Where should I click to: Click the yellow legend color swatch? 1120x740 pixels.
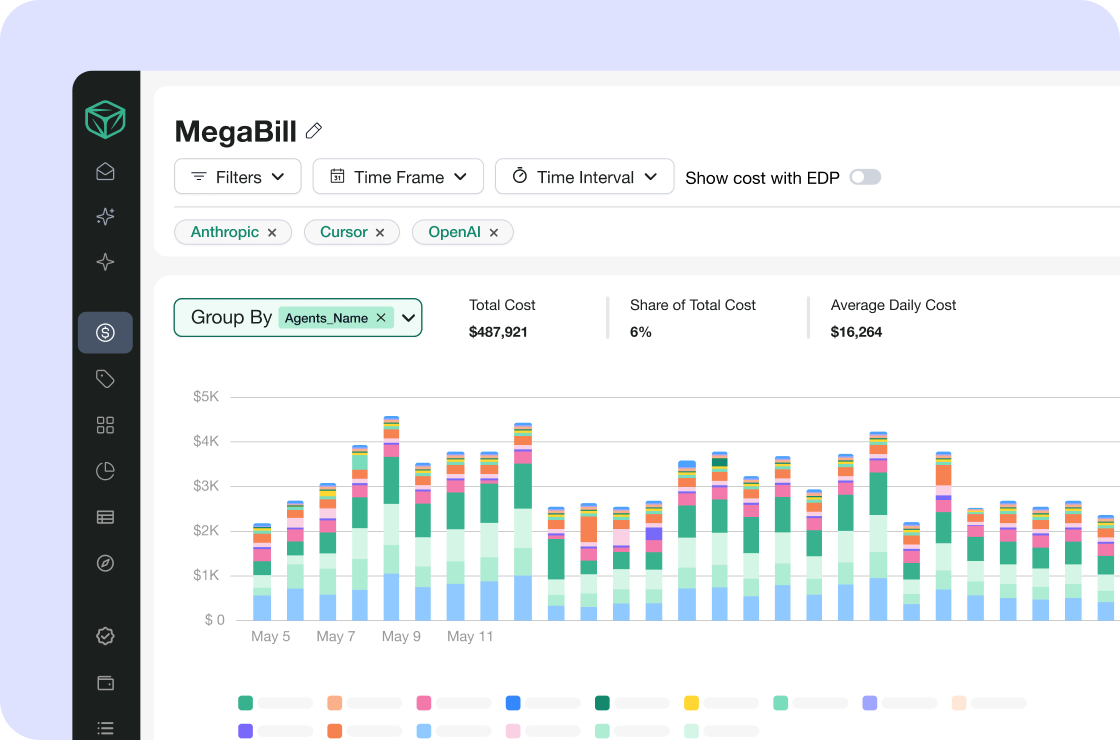coord(691,703)
